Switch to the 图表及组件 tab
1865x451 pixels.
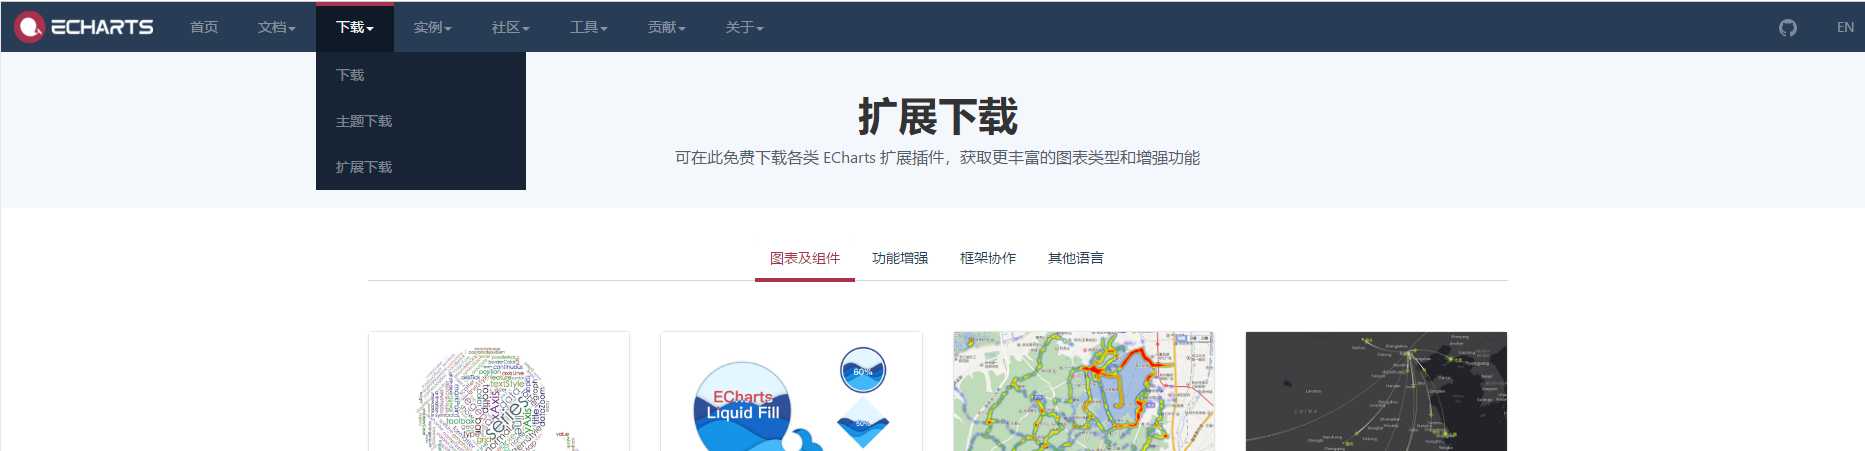[805, 258]
